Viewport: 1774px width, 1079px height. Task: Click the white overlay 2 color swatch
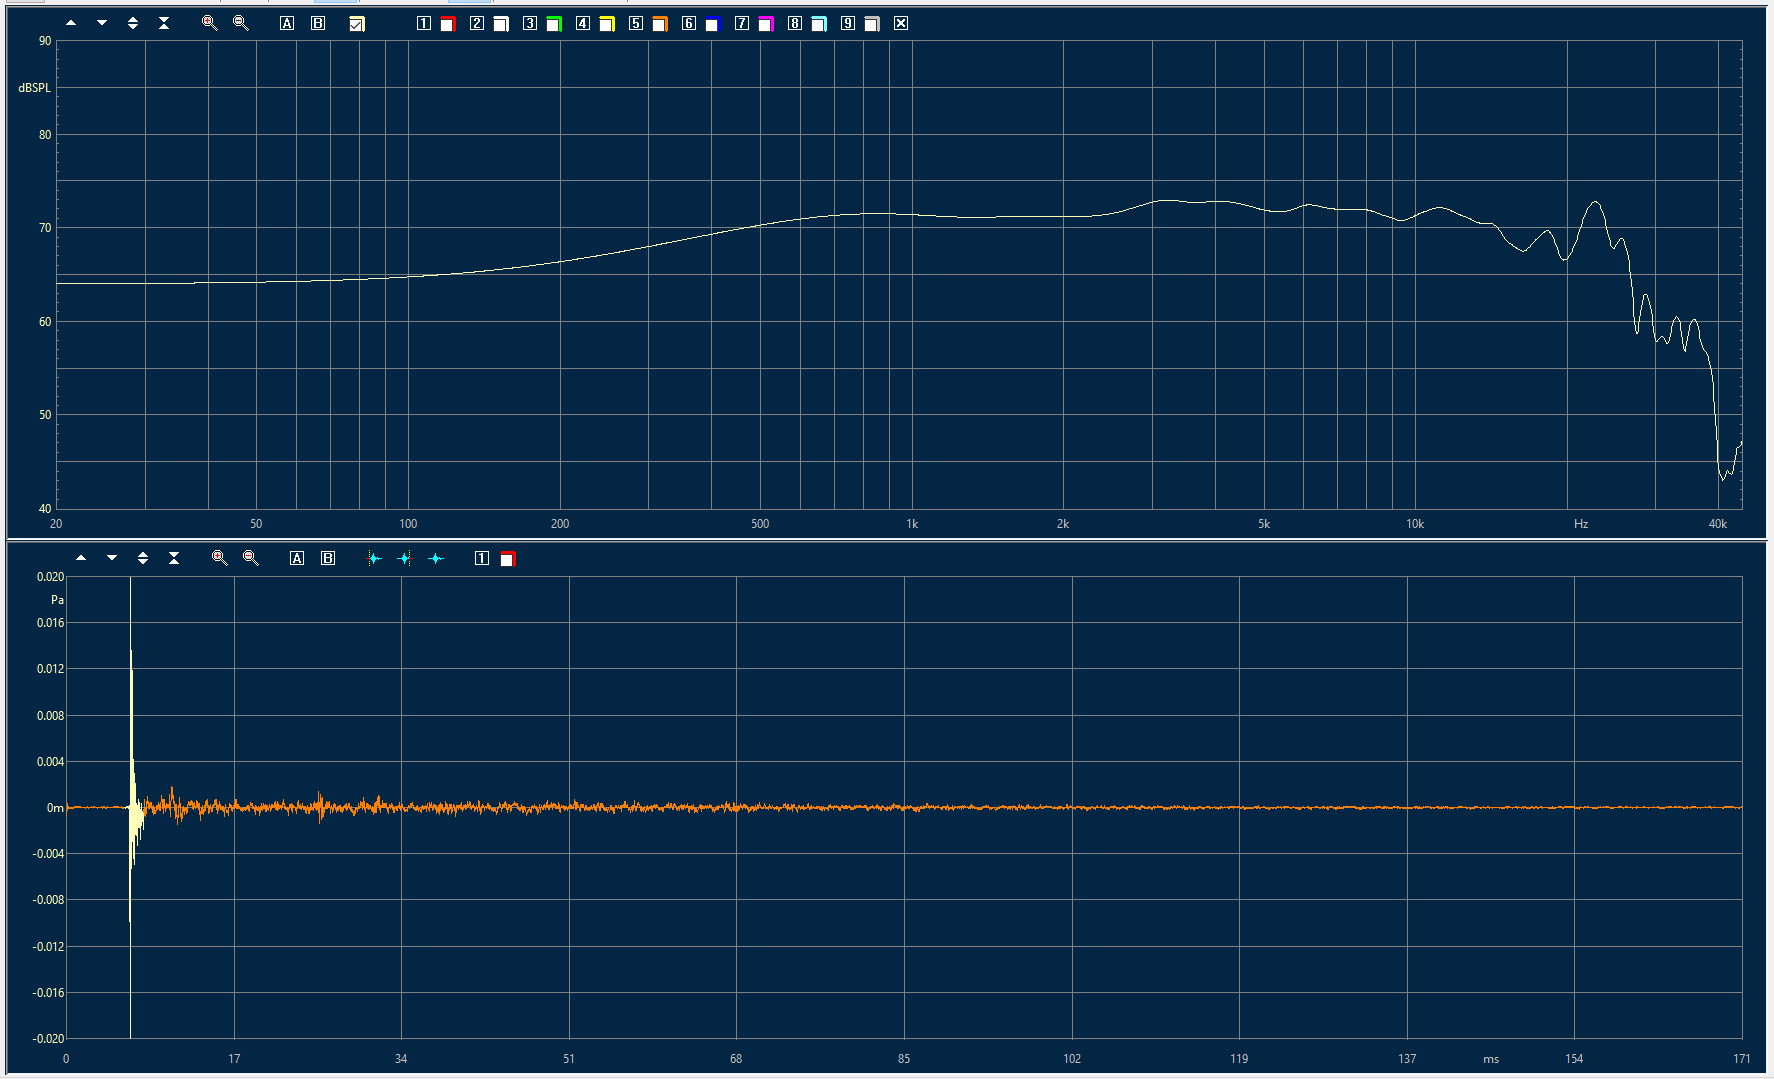(501, 24)
